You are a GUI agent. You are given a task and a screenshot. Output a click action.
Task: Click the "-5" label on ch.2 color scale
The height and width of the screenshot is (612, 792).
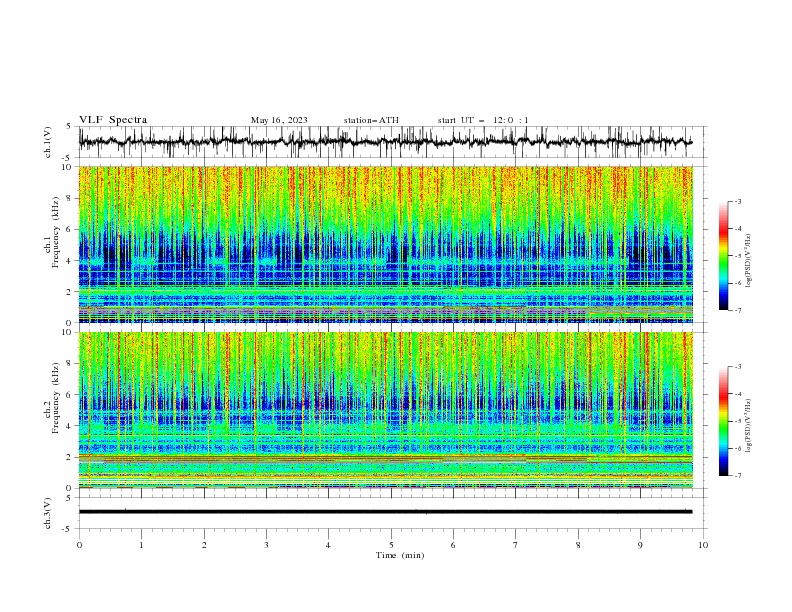click(737, 421)
